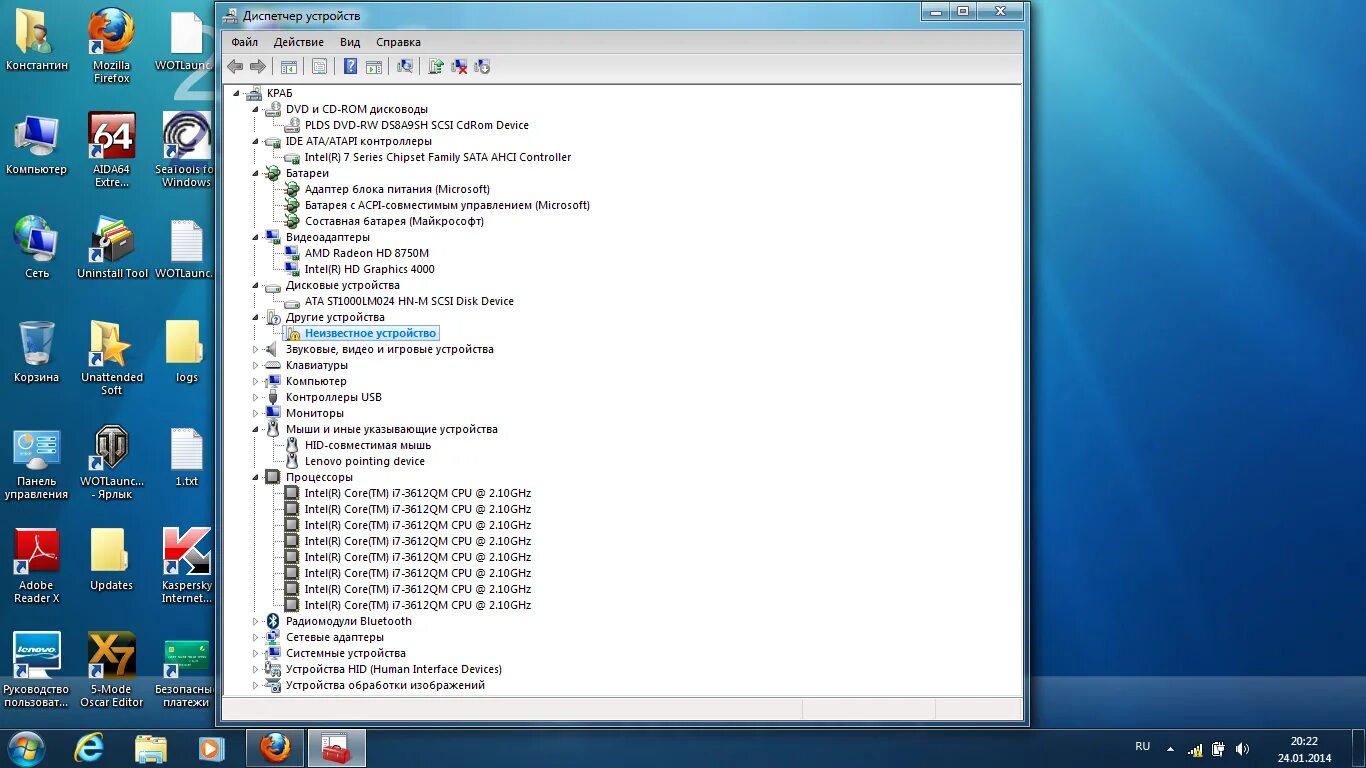Click the Uninstall device red-X toolbar icon

pyautogui.click(x=459, y=66)
